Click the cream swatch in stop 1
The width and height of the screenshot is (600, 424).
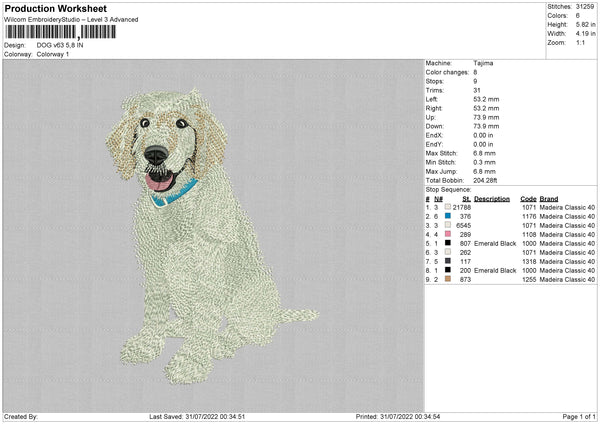[447, 207]
